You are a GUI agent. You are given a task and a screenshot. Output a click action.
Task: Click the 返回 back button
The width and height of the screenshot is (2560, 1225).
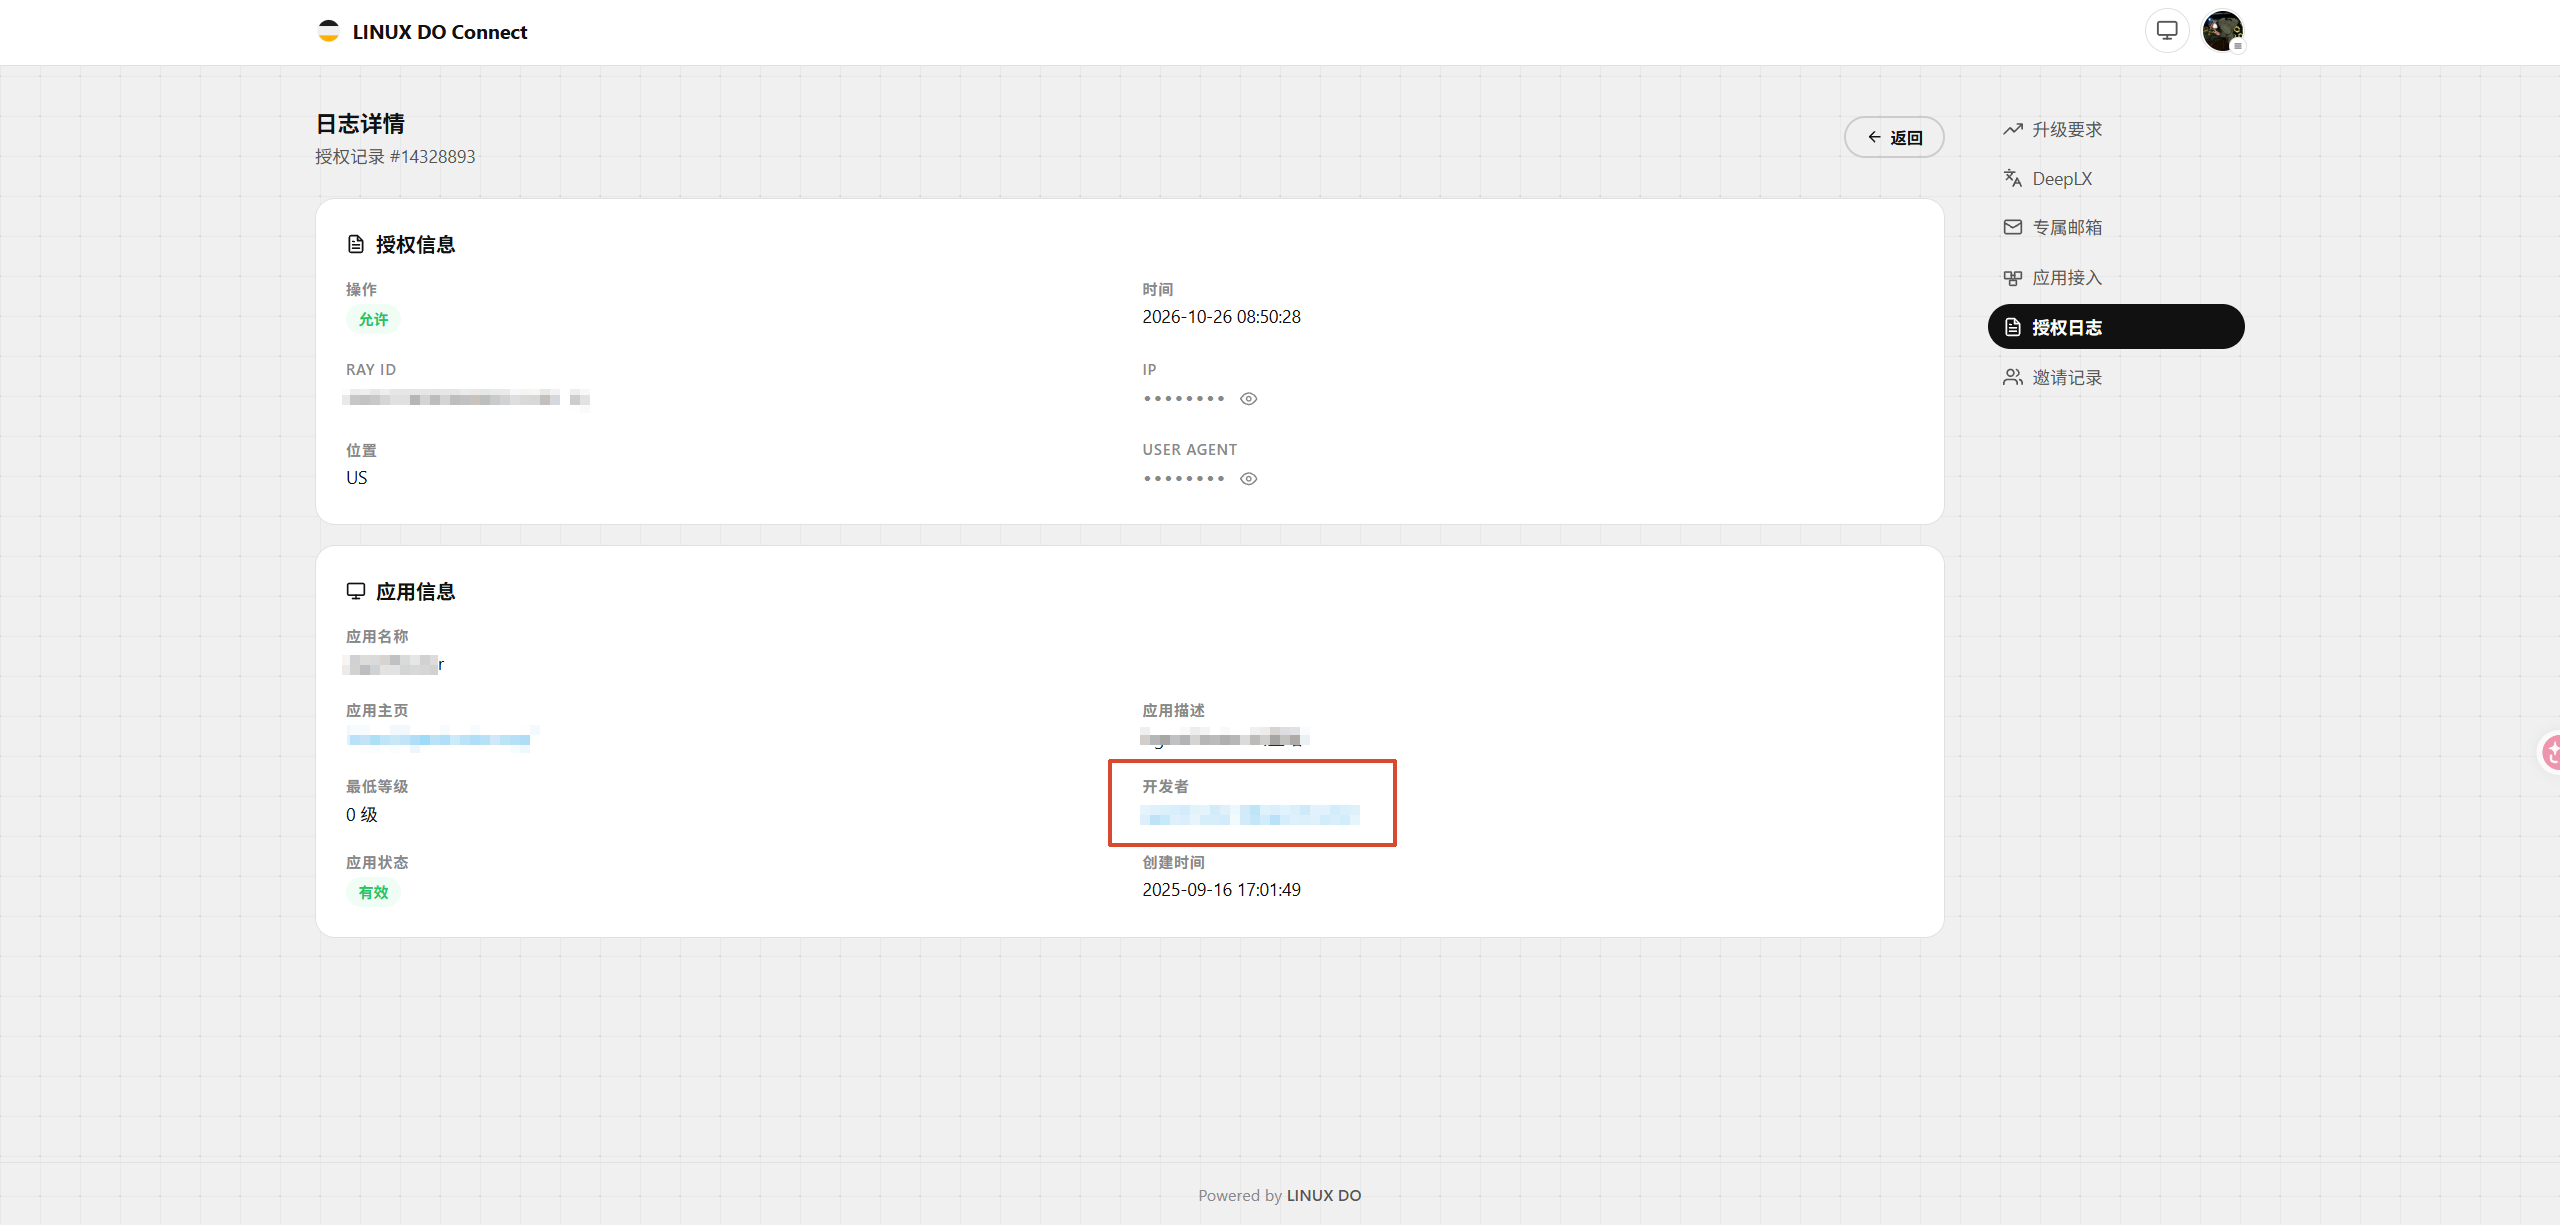pos(1894,137)
